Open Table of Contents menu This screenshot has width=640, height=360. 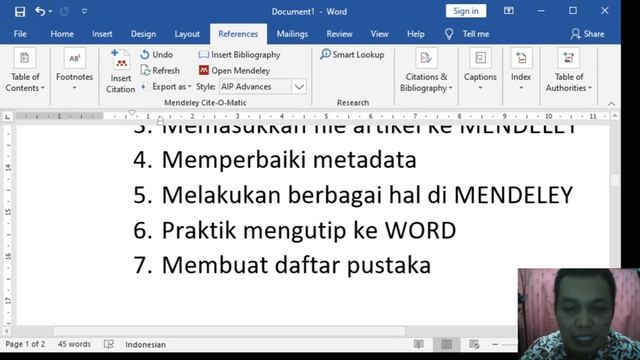click(x=25, y=70)
